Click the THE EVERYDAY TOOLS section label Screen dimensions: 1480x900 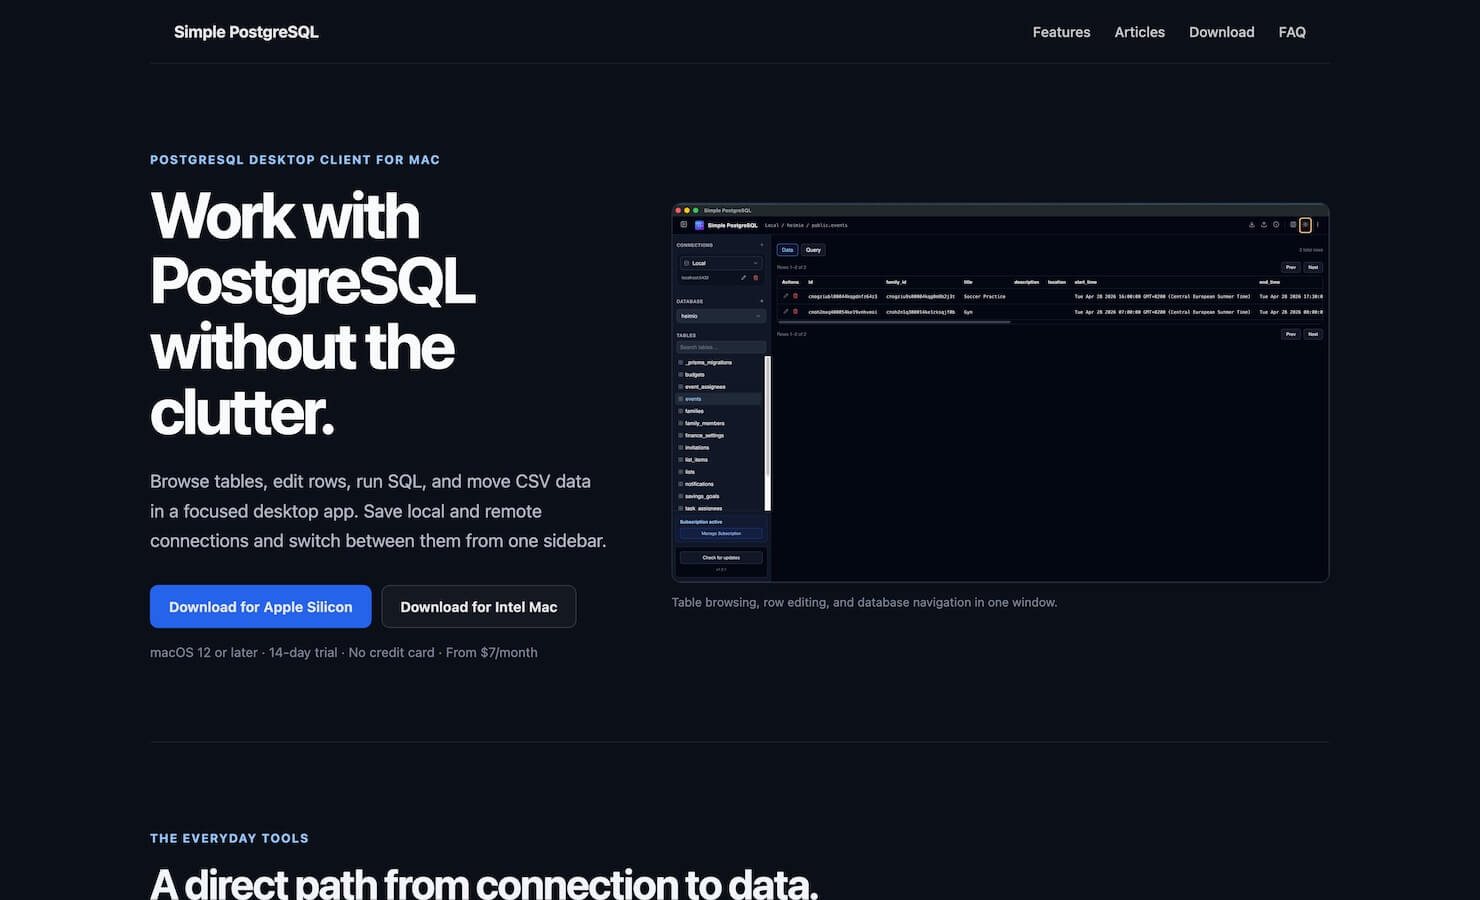click(x=229, y=838)
